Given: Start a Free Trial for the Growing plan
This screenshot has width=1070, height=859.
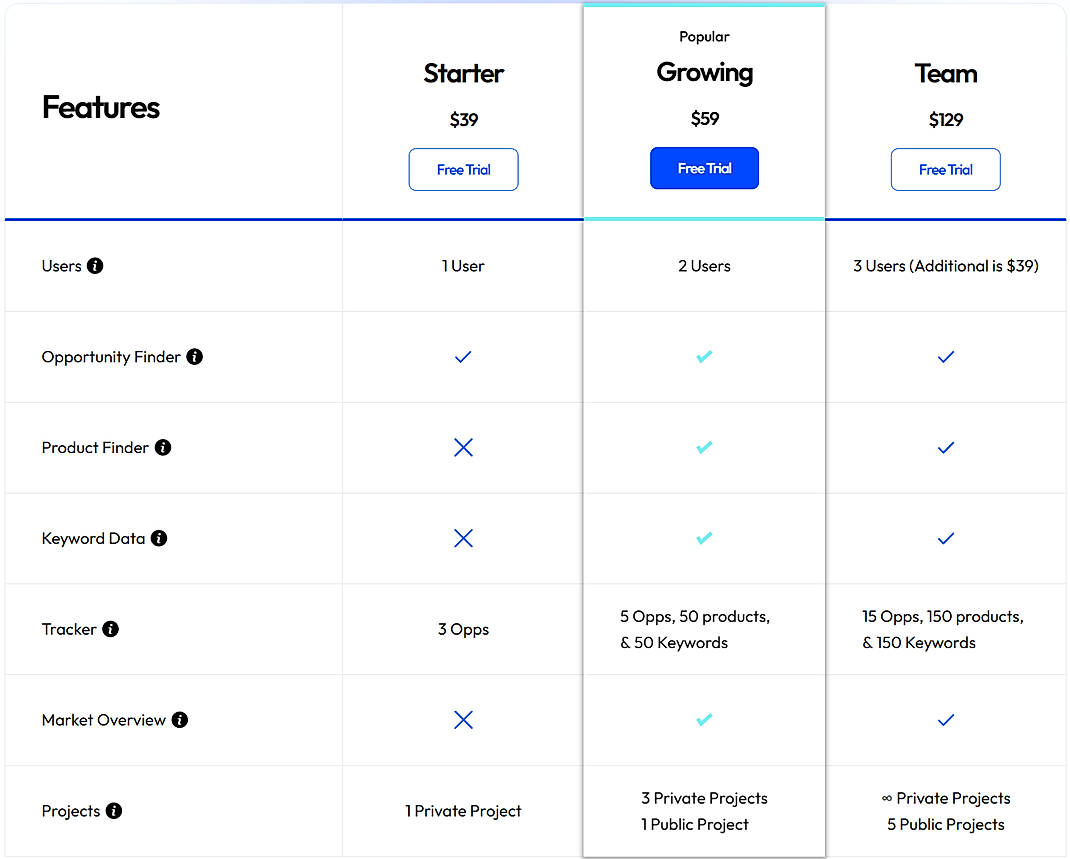Looking at the screenshot, I should [704, 168].
